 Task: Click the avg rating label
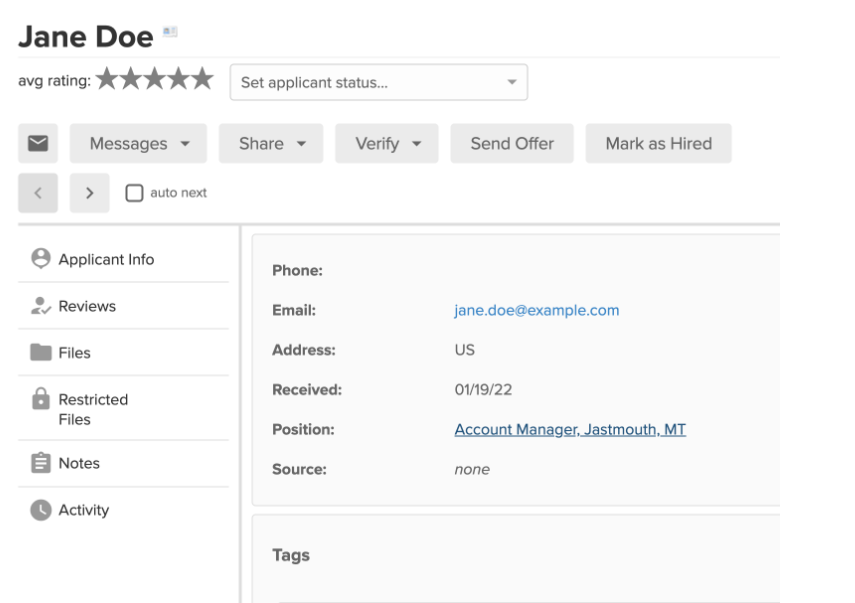coord(55,81)
